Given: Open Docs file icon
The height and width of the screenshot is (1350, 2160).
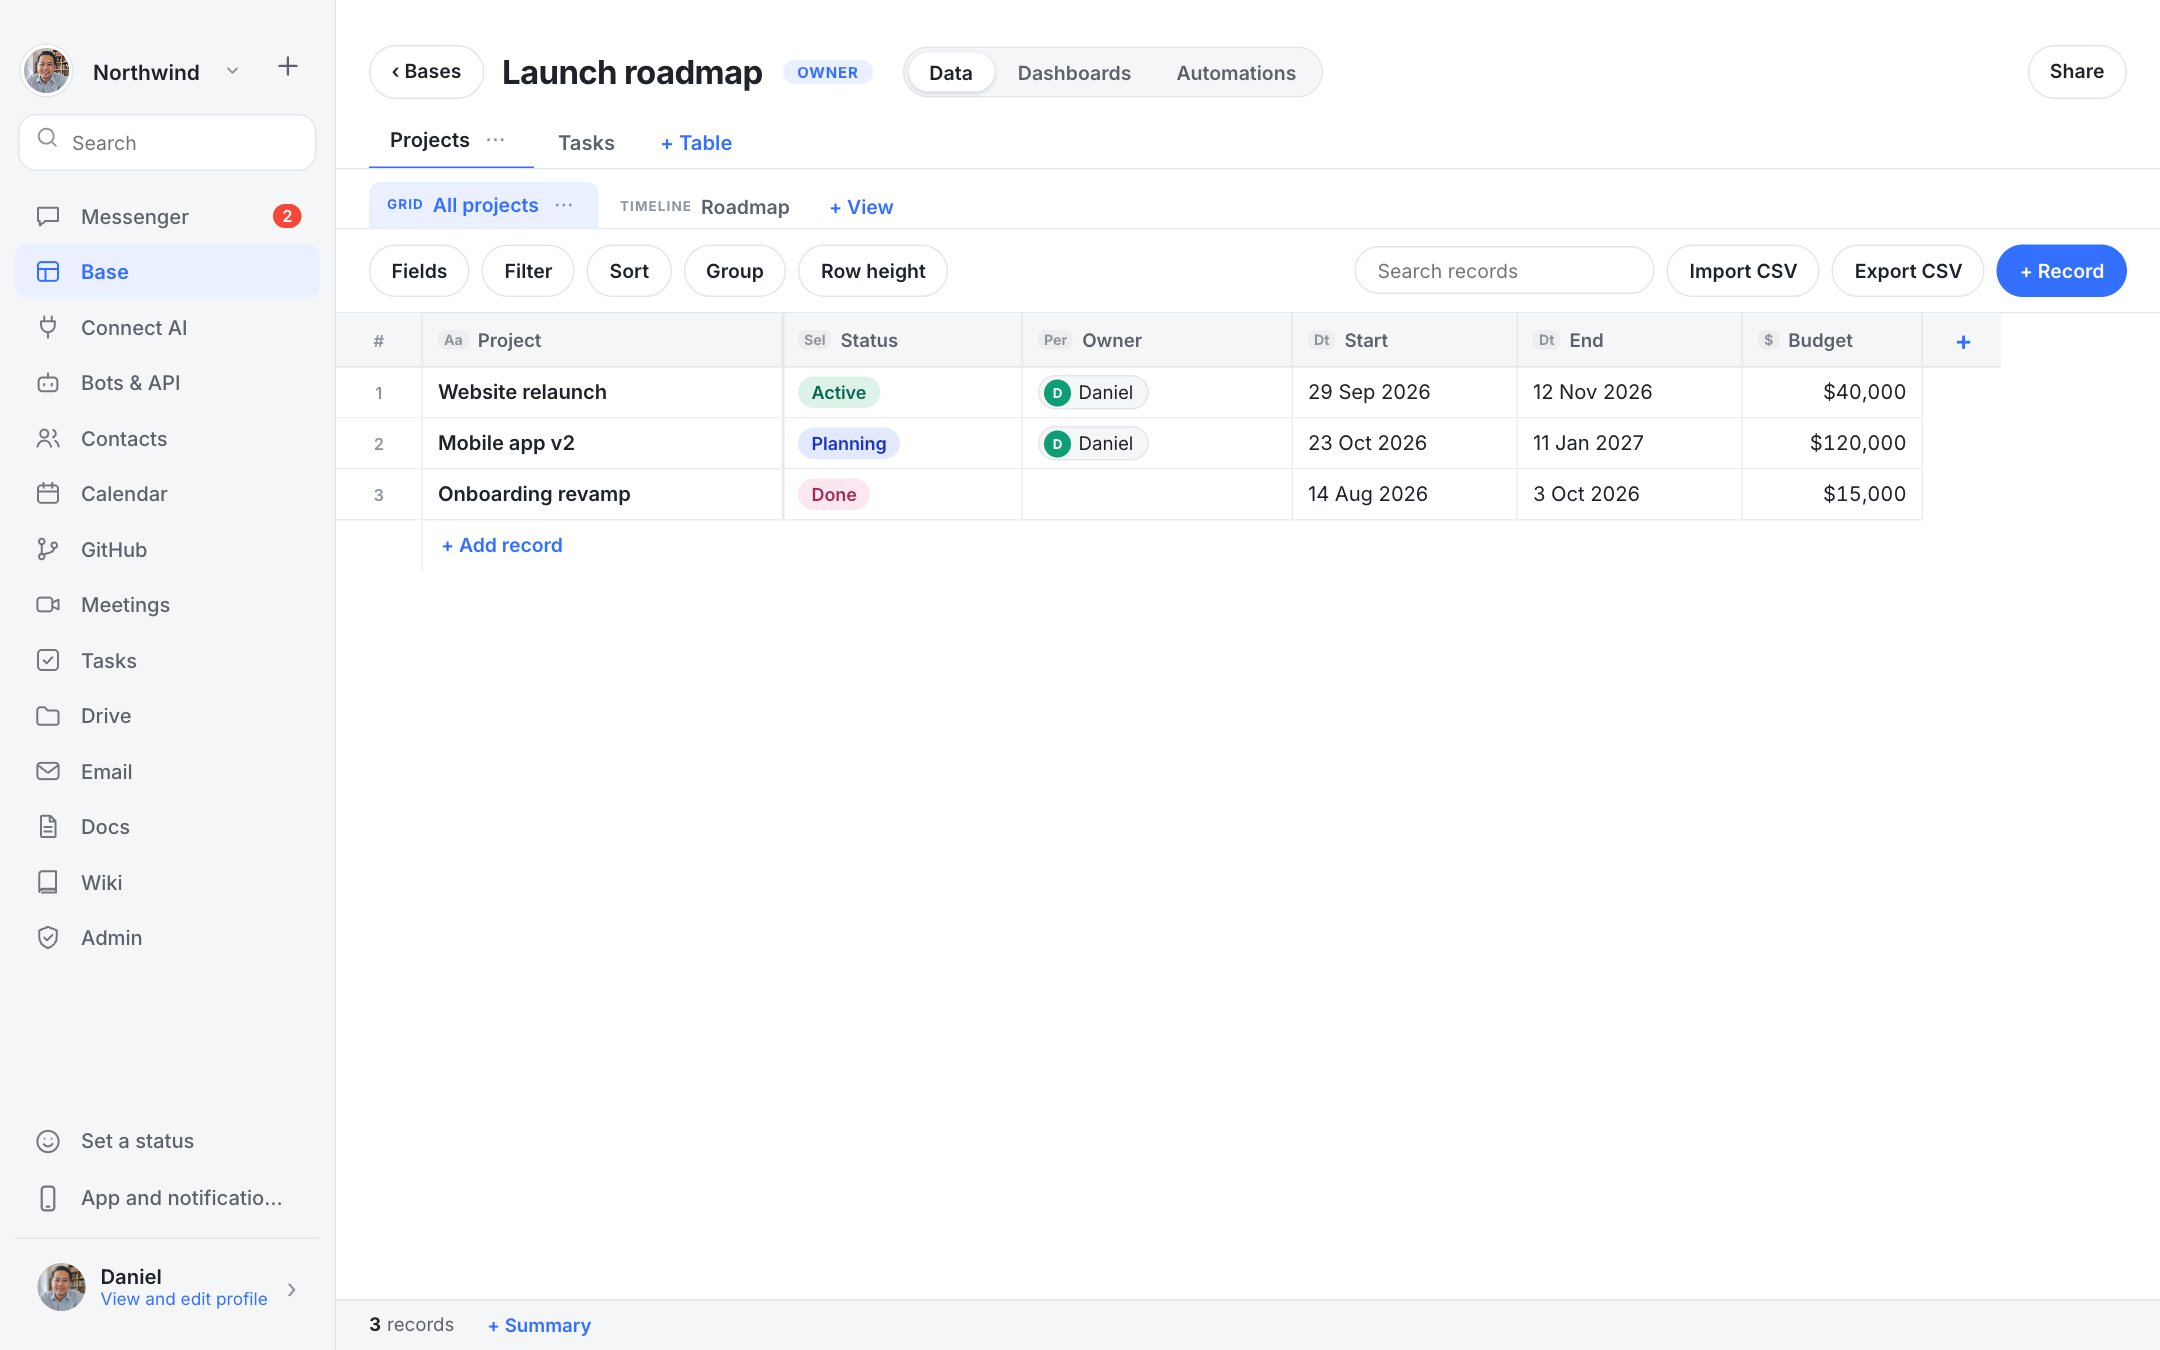Looking at the screenshot, I should point(48,827).
